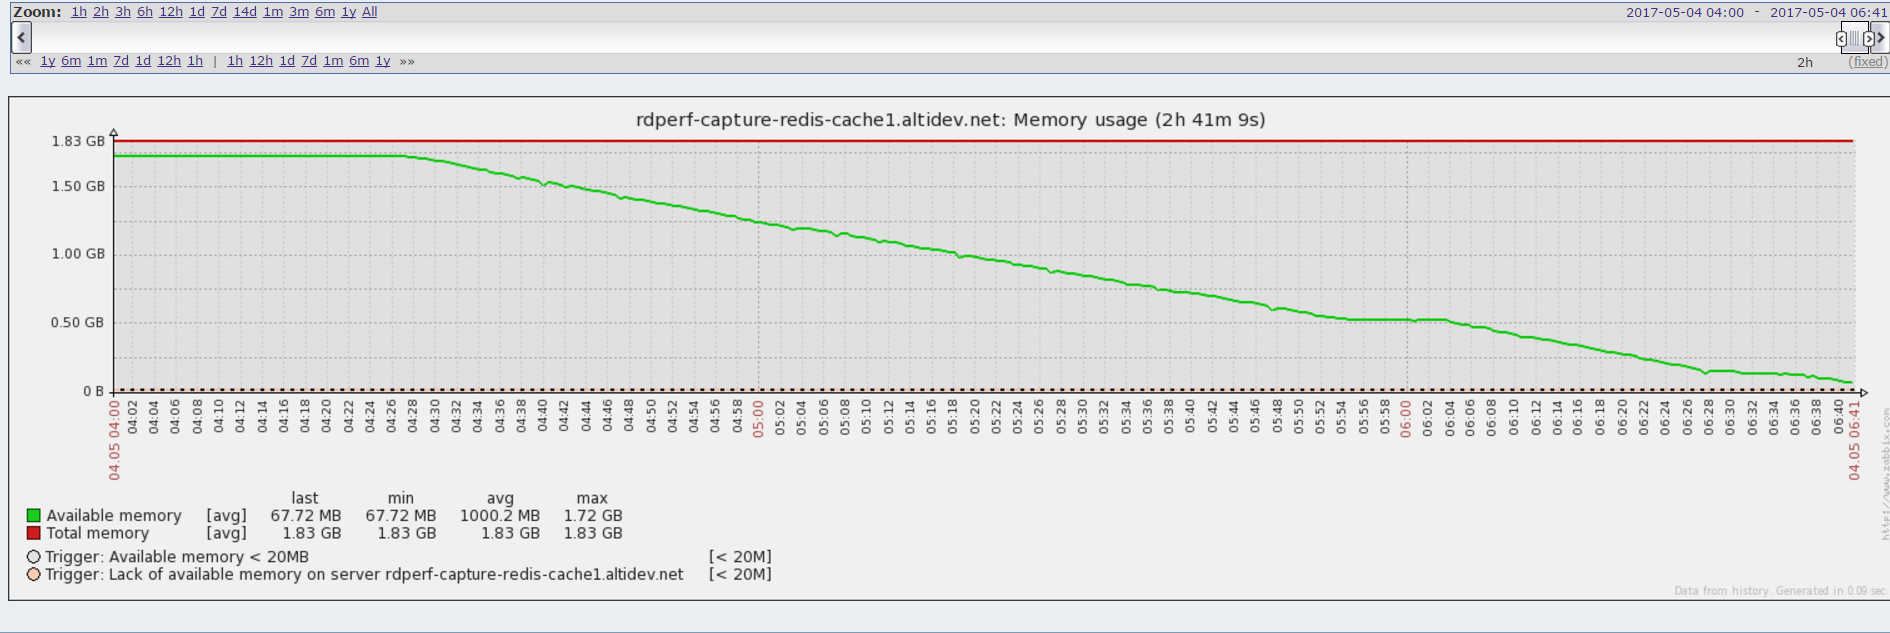
Task: Click the right resize handle of the scrollbar thumb
Action: tap(1868, 39)
